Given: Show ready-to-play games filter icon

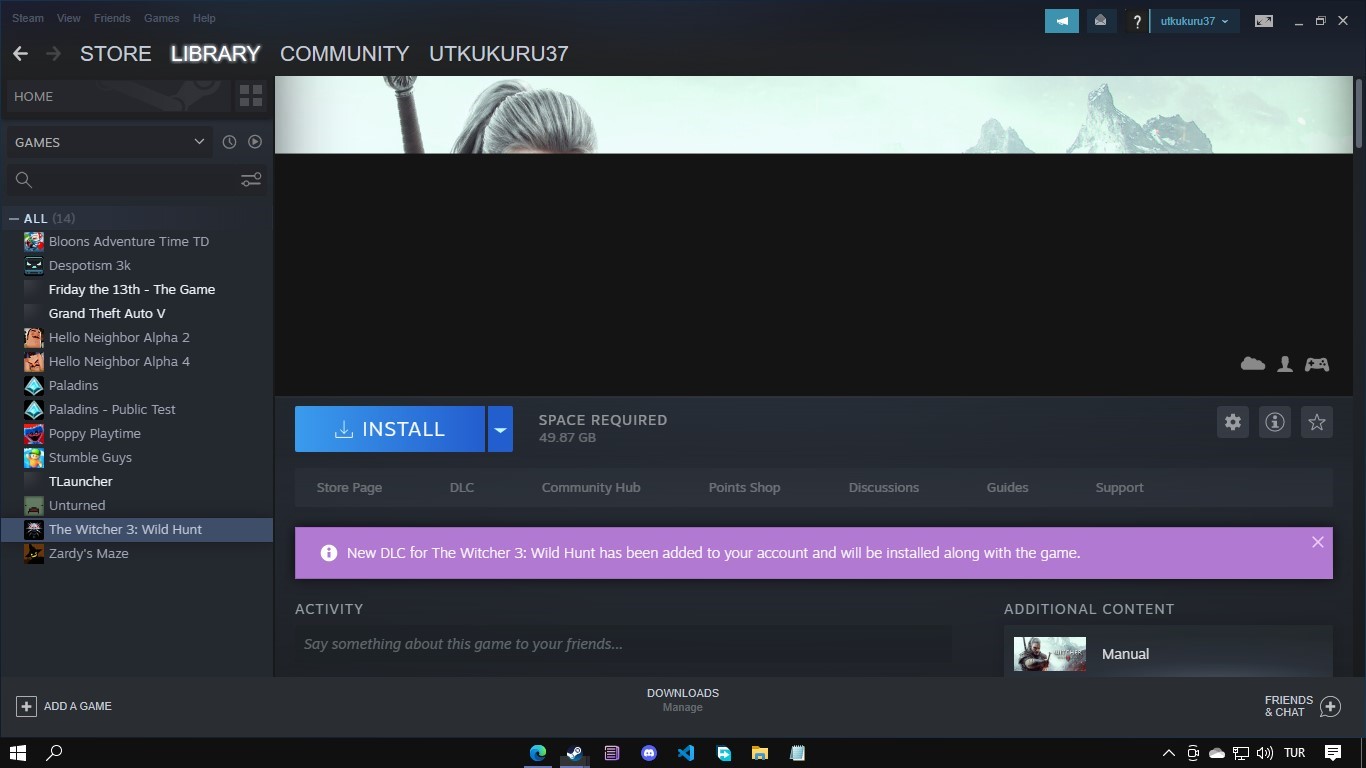Looking at the screenshot, I should [255, 142].
